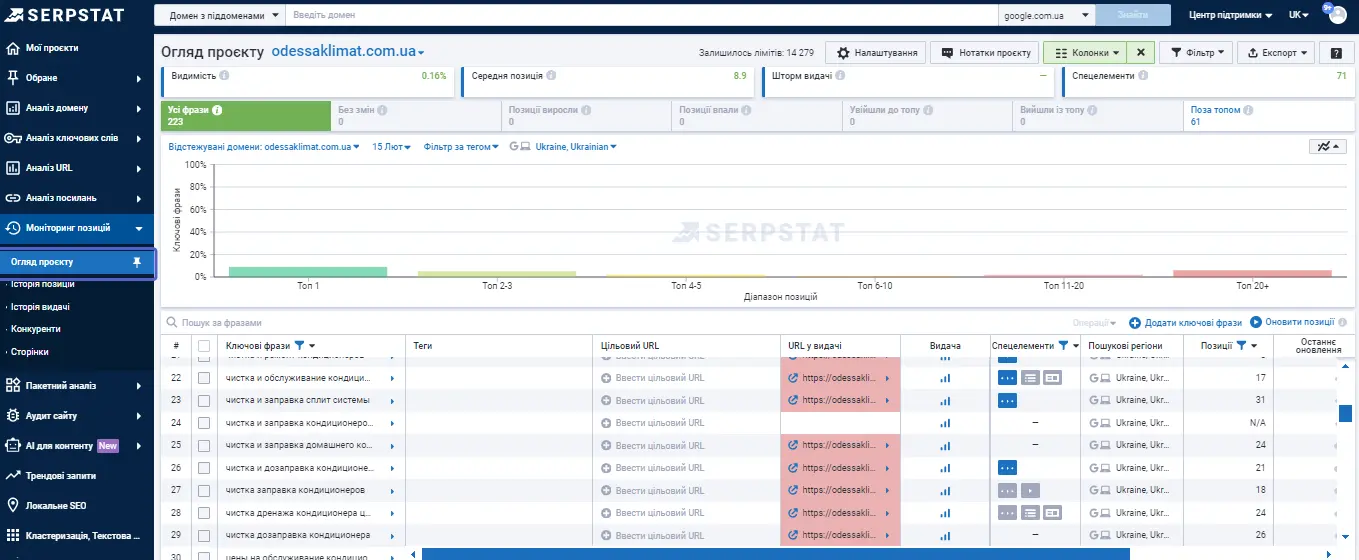Screen dimensions: 1359x560
Task: Click the Знайти search button
Action: click(1133, 16)
